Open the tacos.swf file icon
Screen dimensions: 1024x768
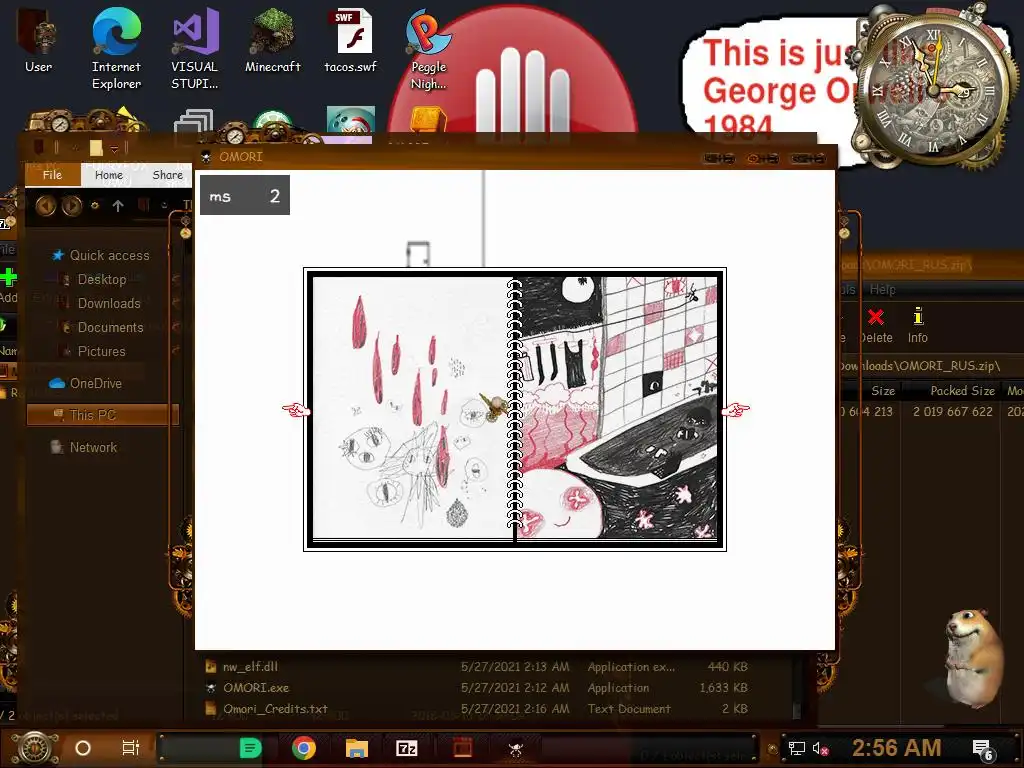351,40
